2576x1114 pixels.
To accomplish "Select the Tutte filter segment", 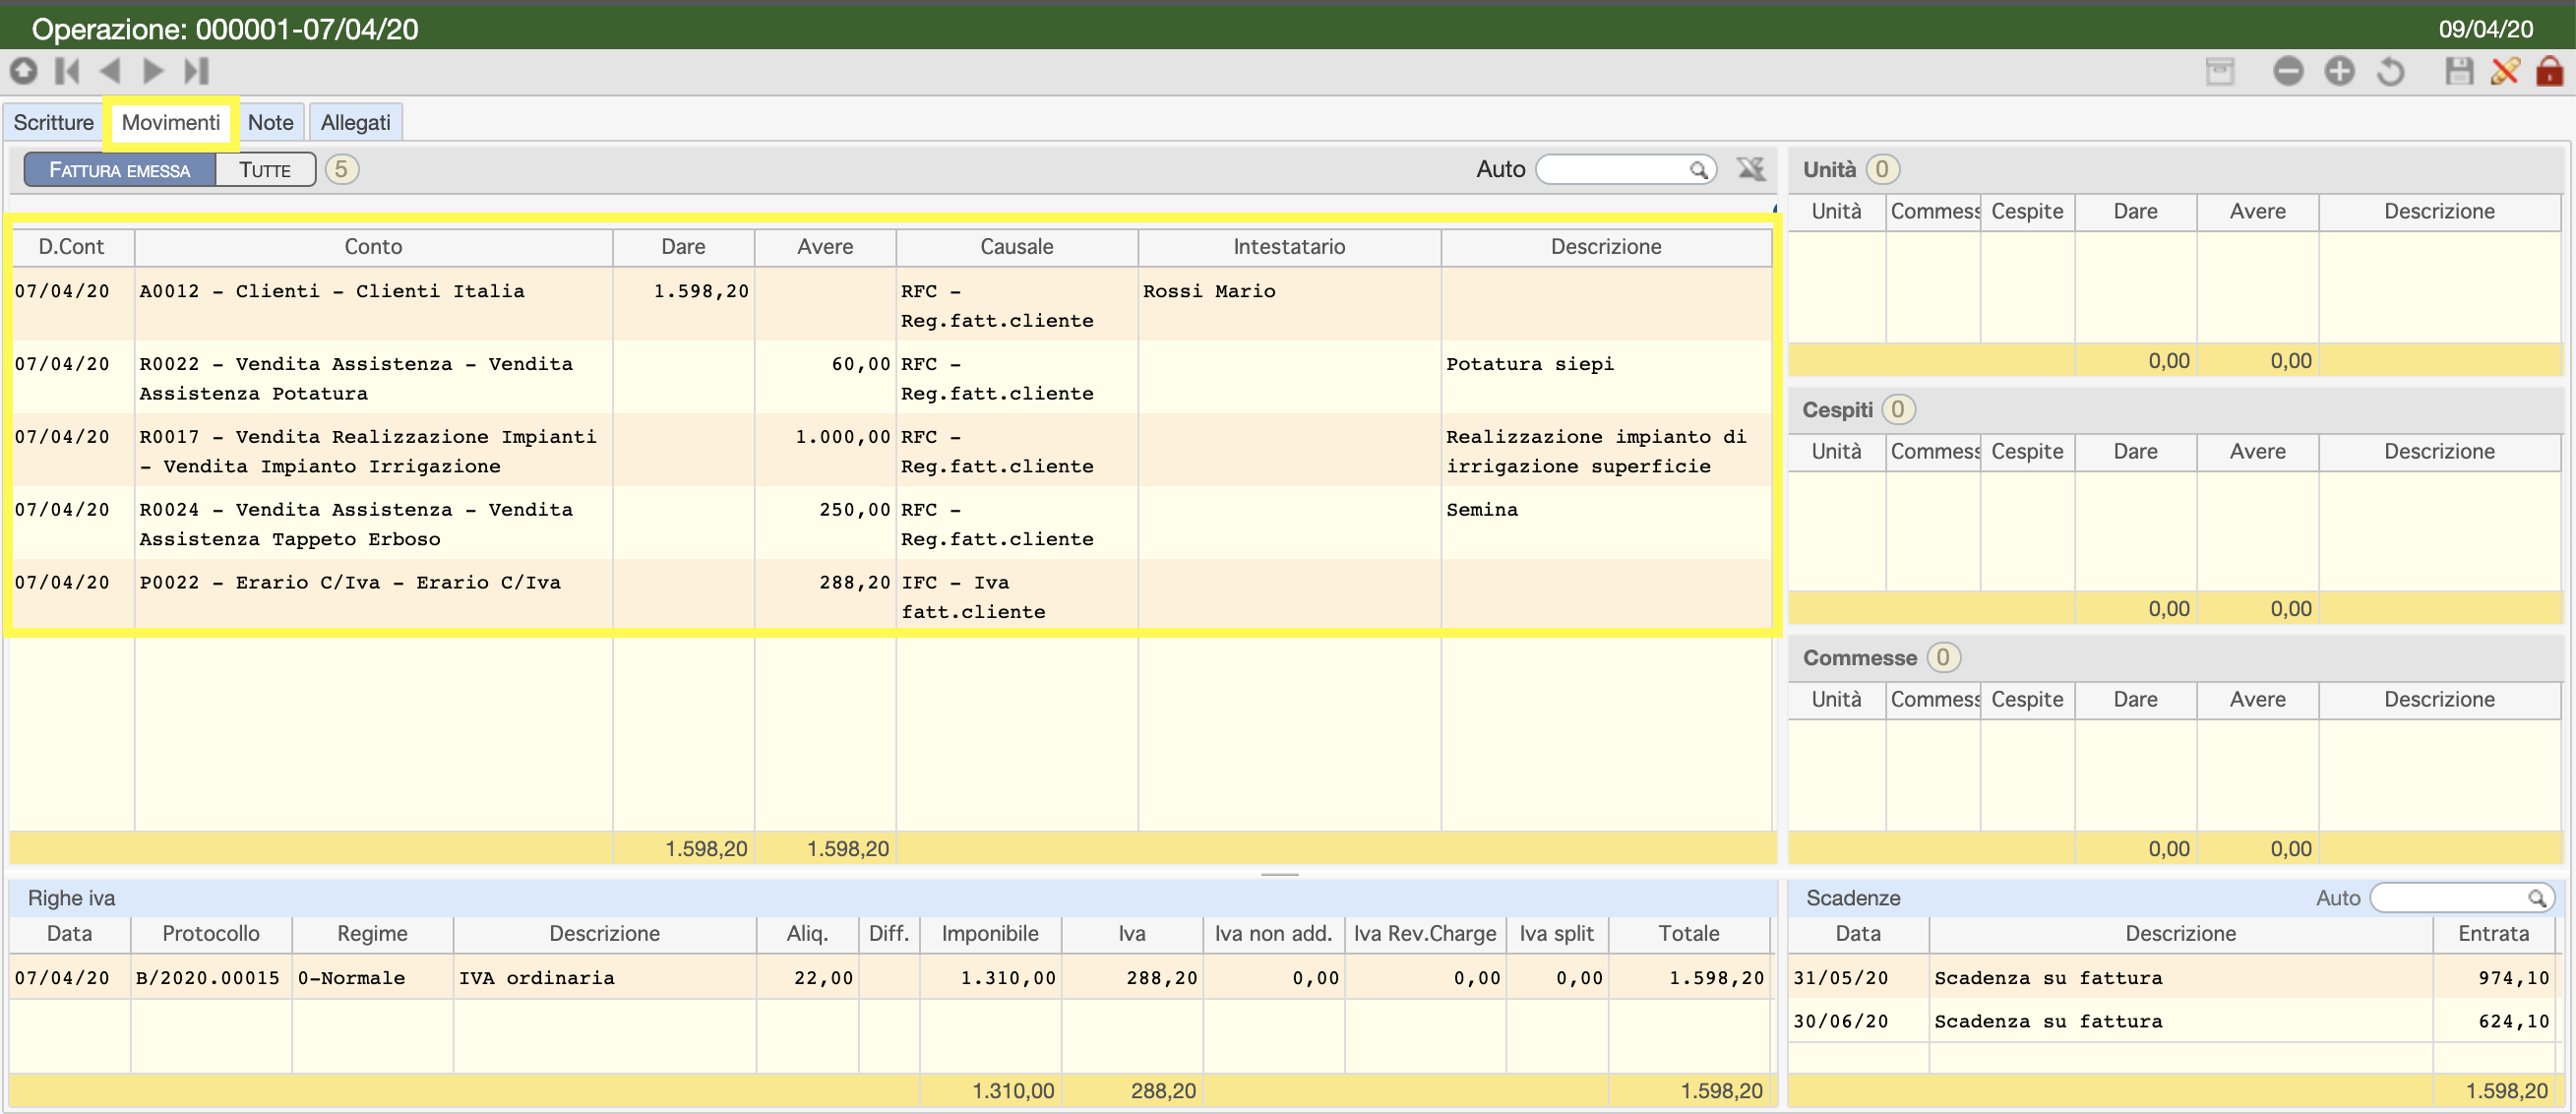I will click(265, 170).
